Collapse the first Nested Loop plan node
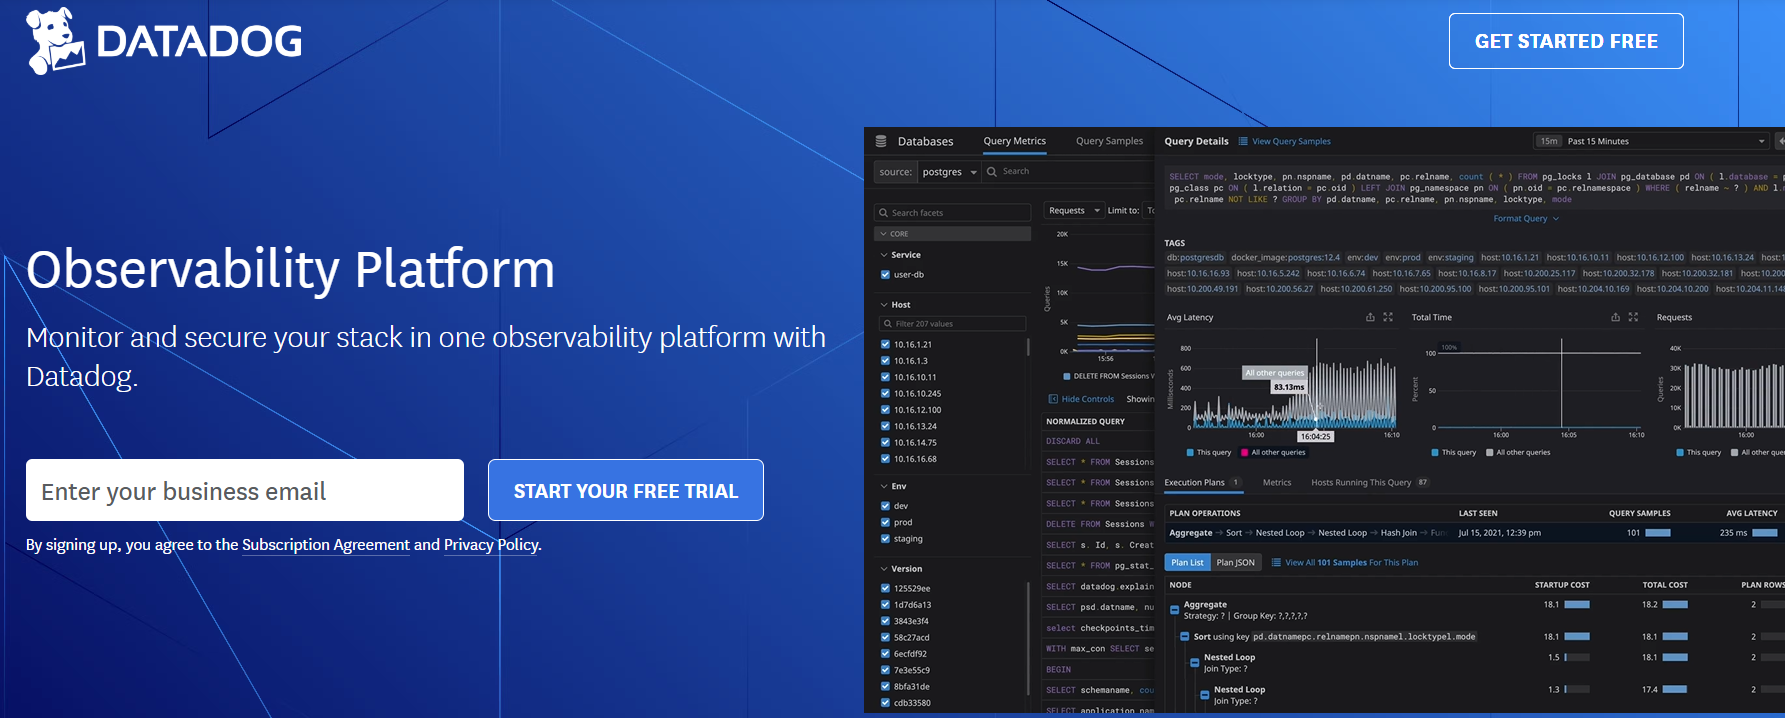This screenshot has width=1785, height=718. tap(1195, 663)
